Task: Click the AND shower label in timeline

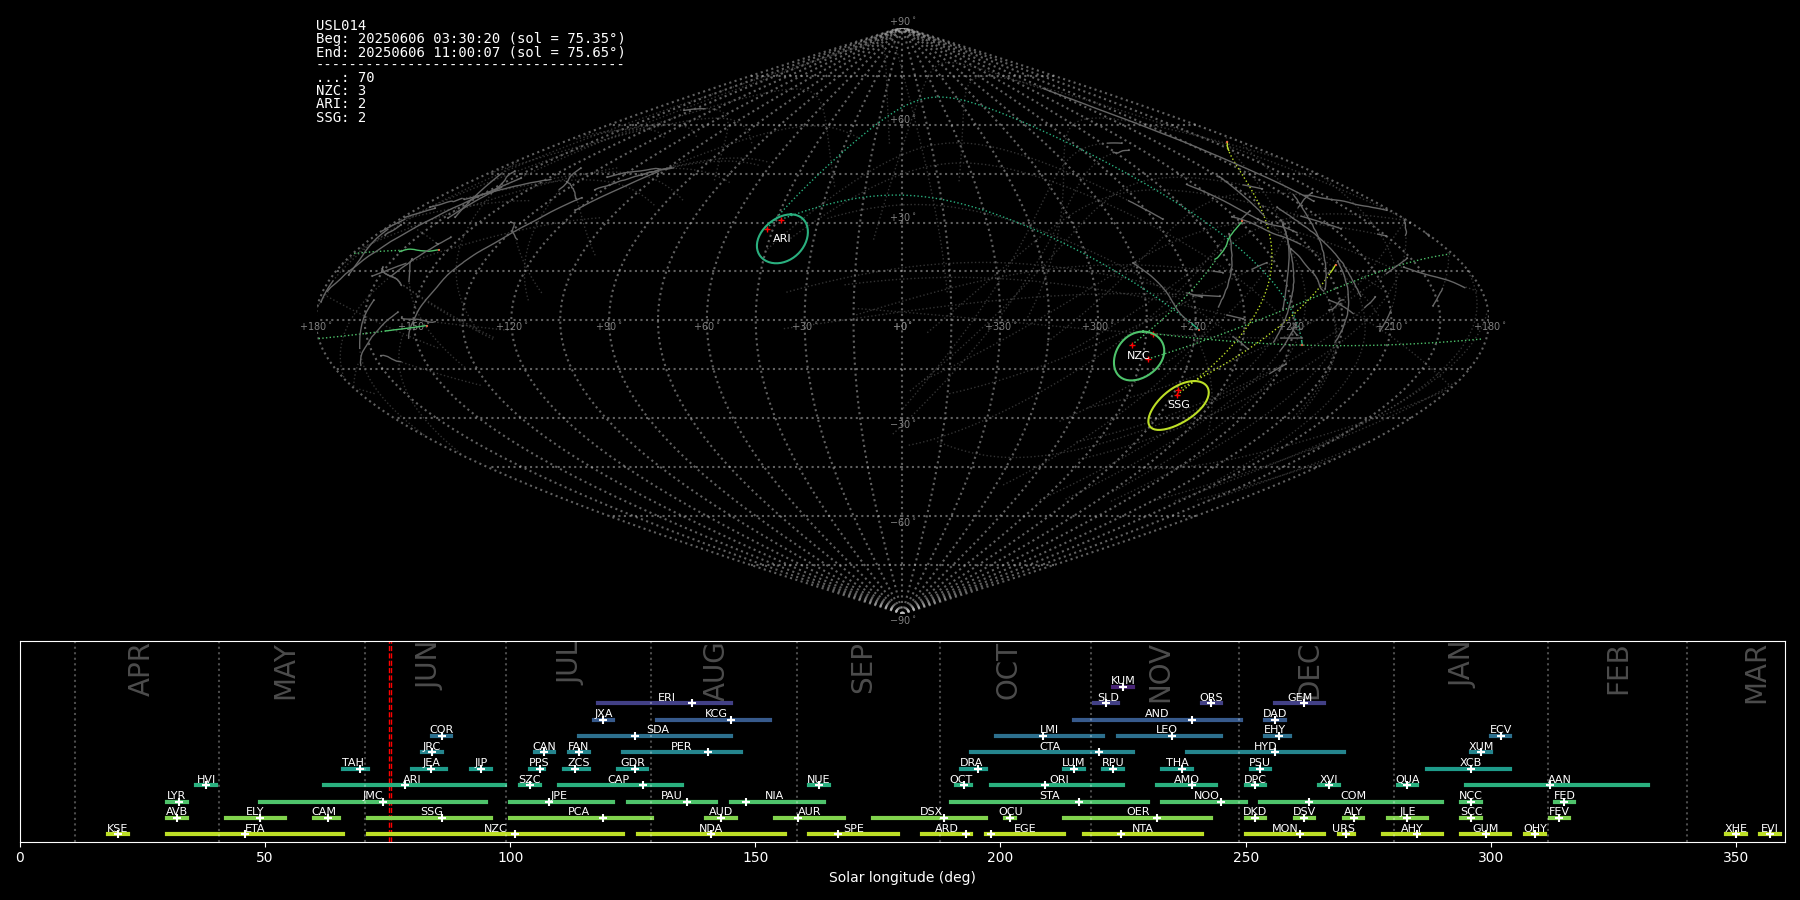Action: coord(1157,714)
